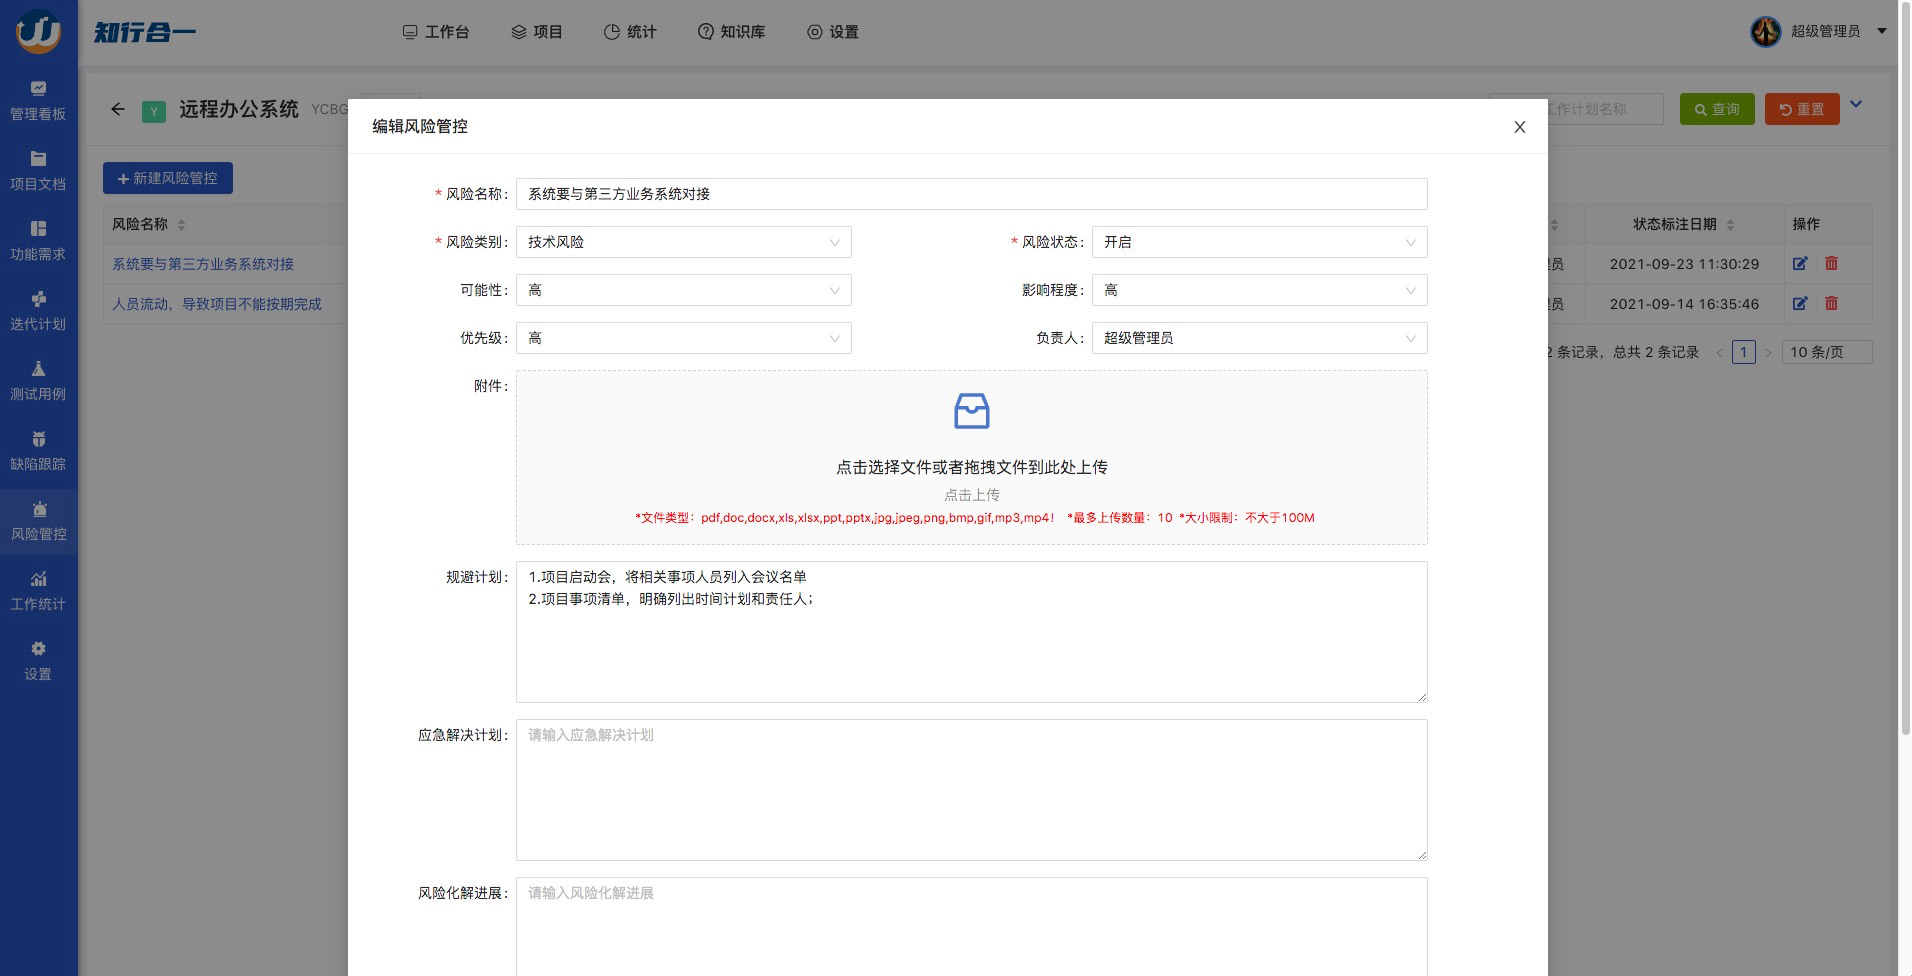
Task: Switch to 知识库 in top navigation
Action: (731, 32)
